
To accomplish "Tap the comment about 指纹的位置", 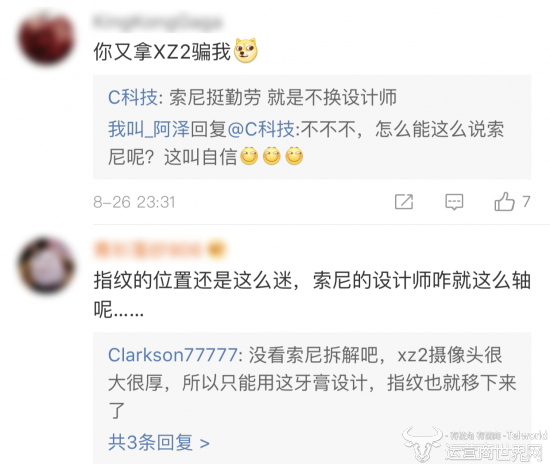I will [312, 295].
